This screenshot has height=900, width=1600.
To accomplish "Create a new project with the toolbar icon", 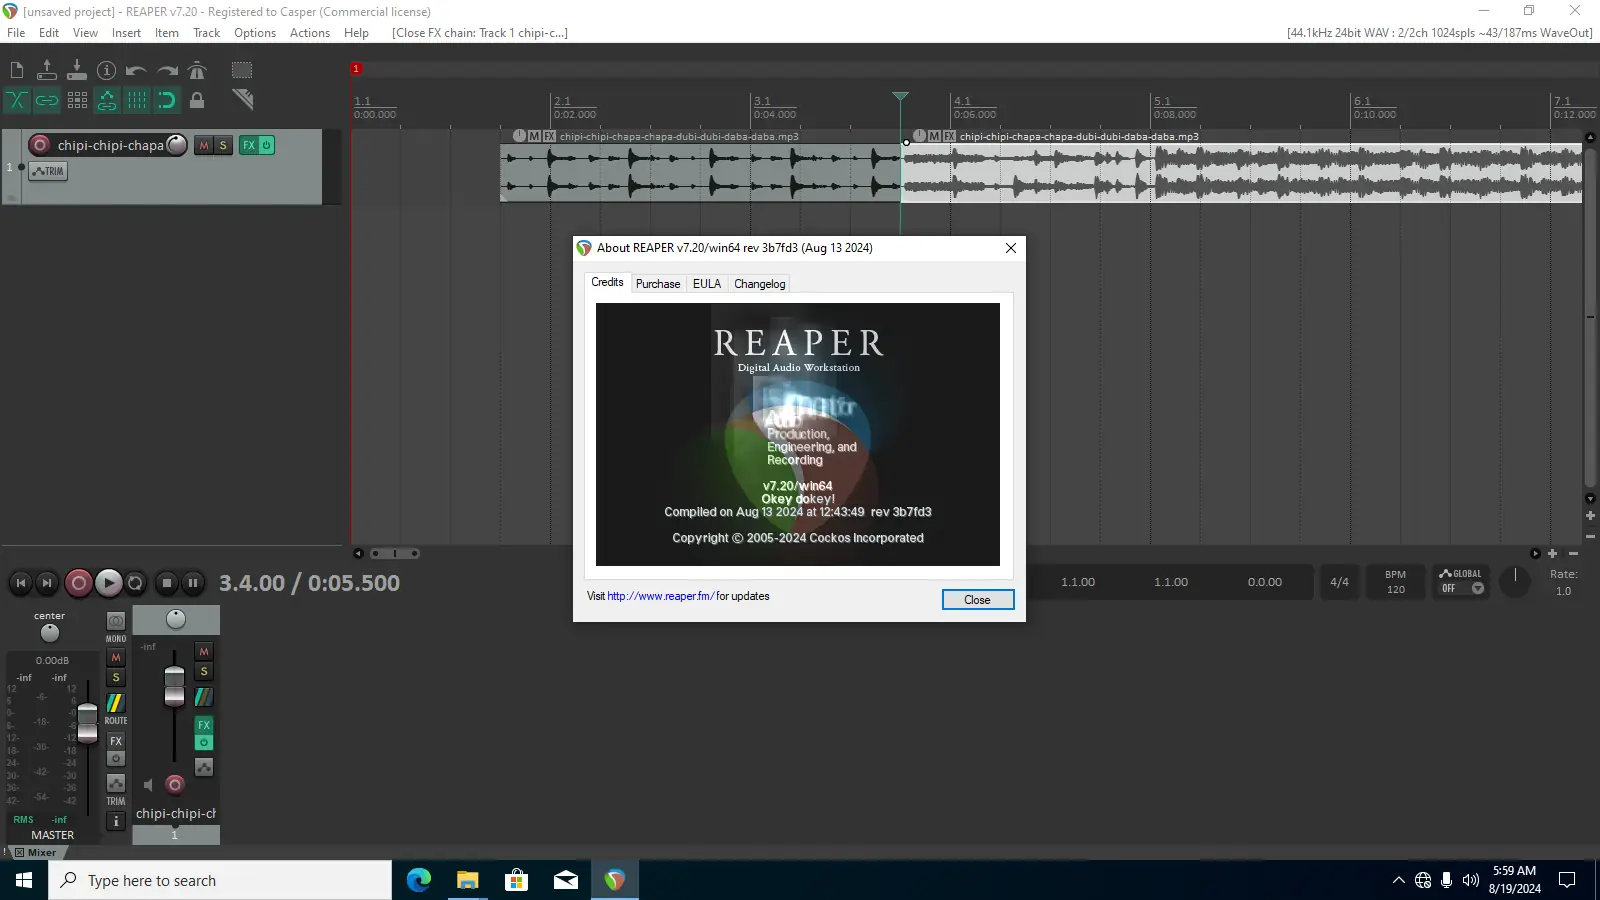I will tap(17, 70).
